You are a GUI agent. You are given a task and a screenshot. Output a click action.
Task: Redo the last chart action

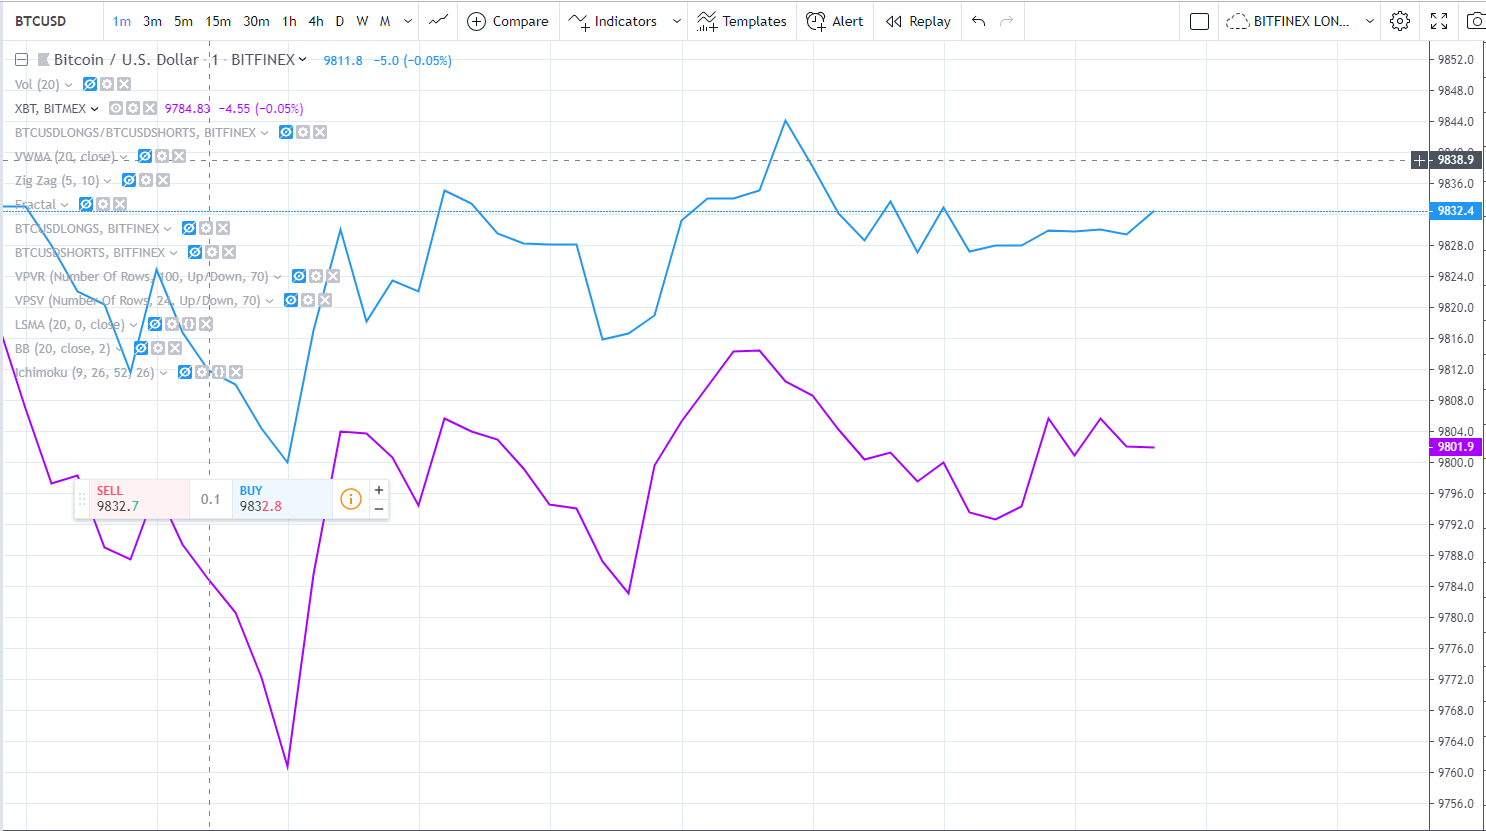(x=1006, y=21)
